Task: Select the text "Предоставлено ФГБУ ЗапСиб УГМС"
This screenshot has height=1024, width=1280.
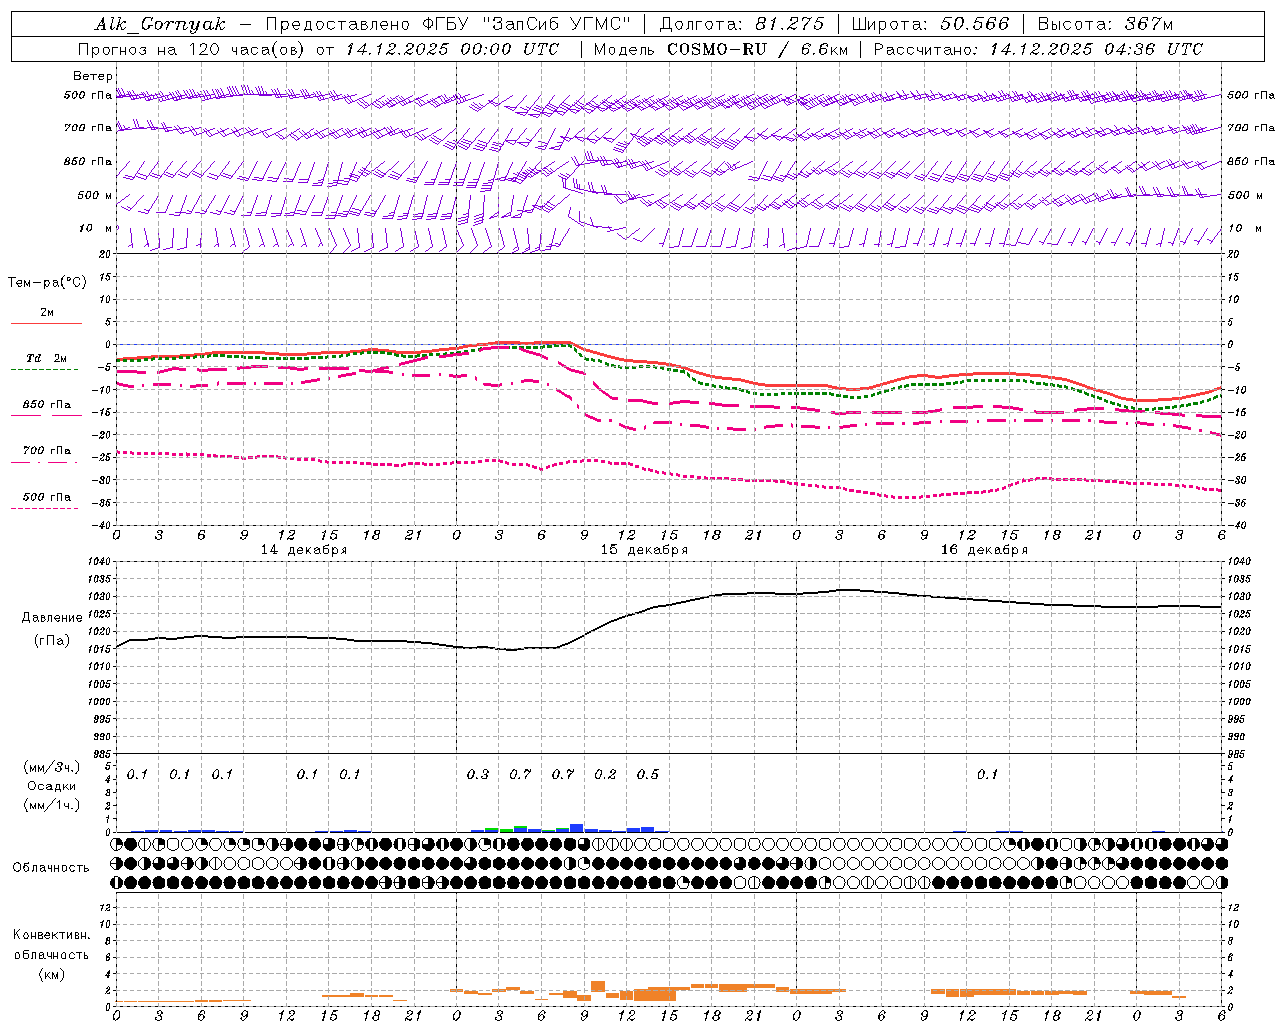Action: (448, 24)
